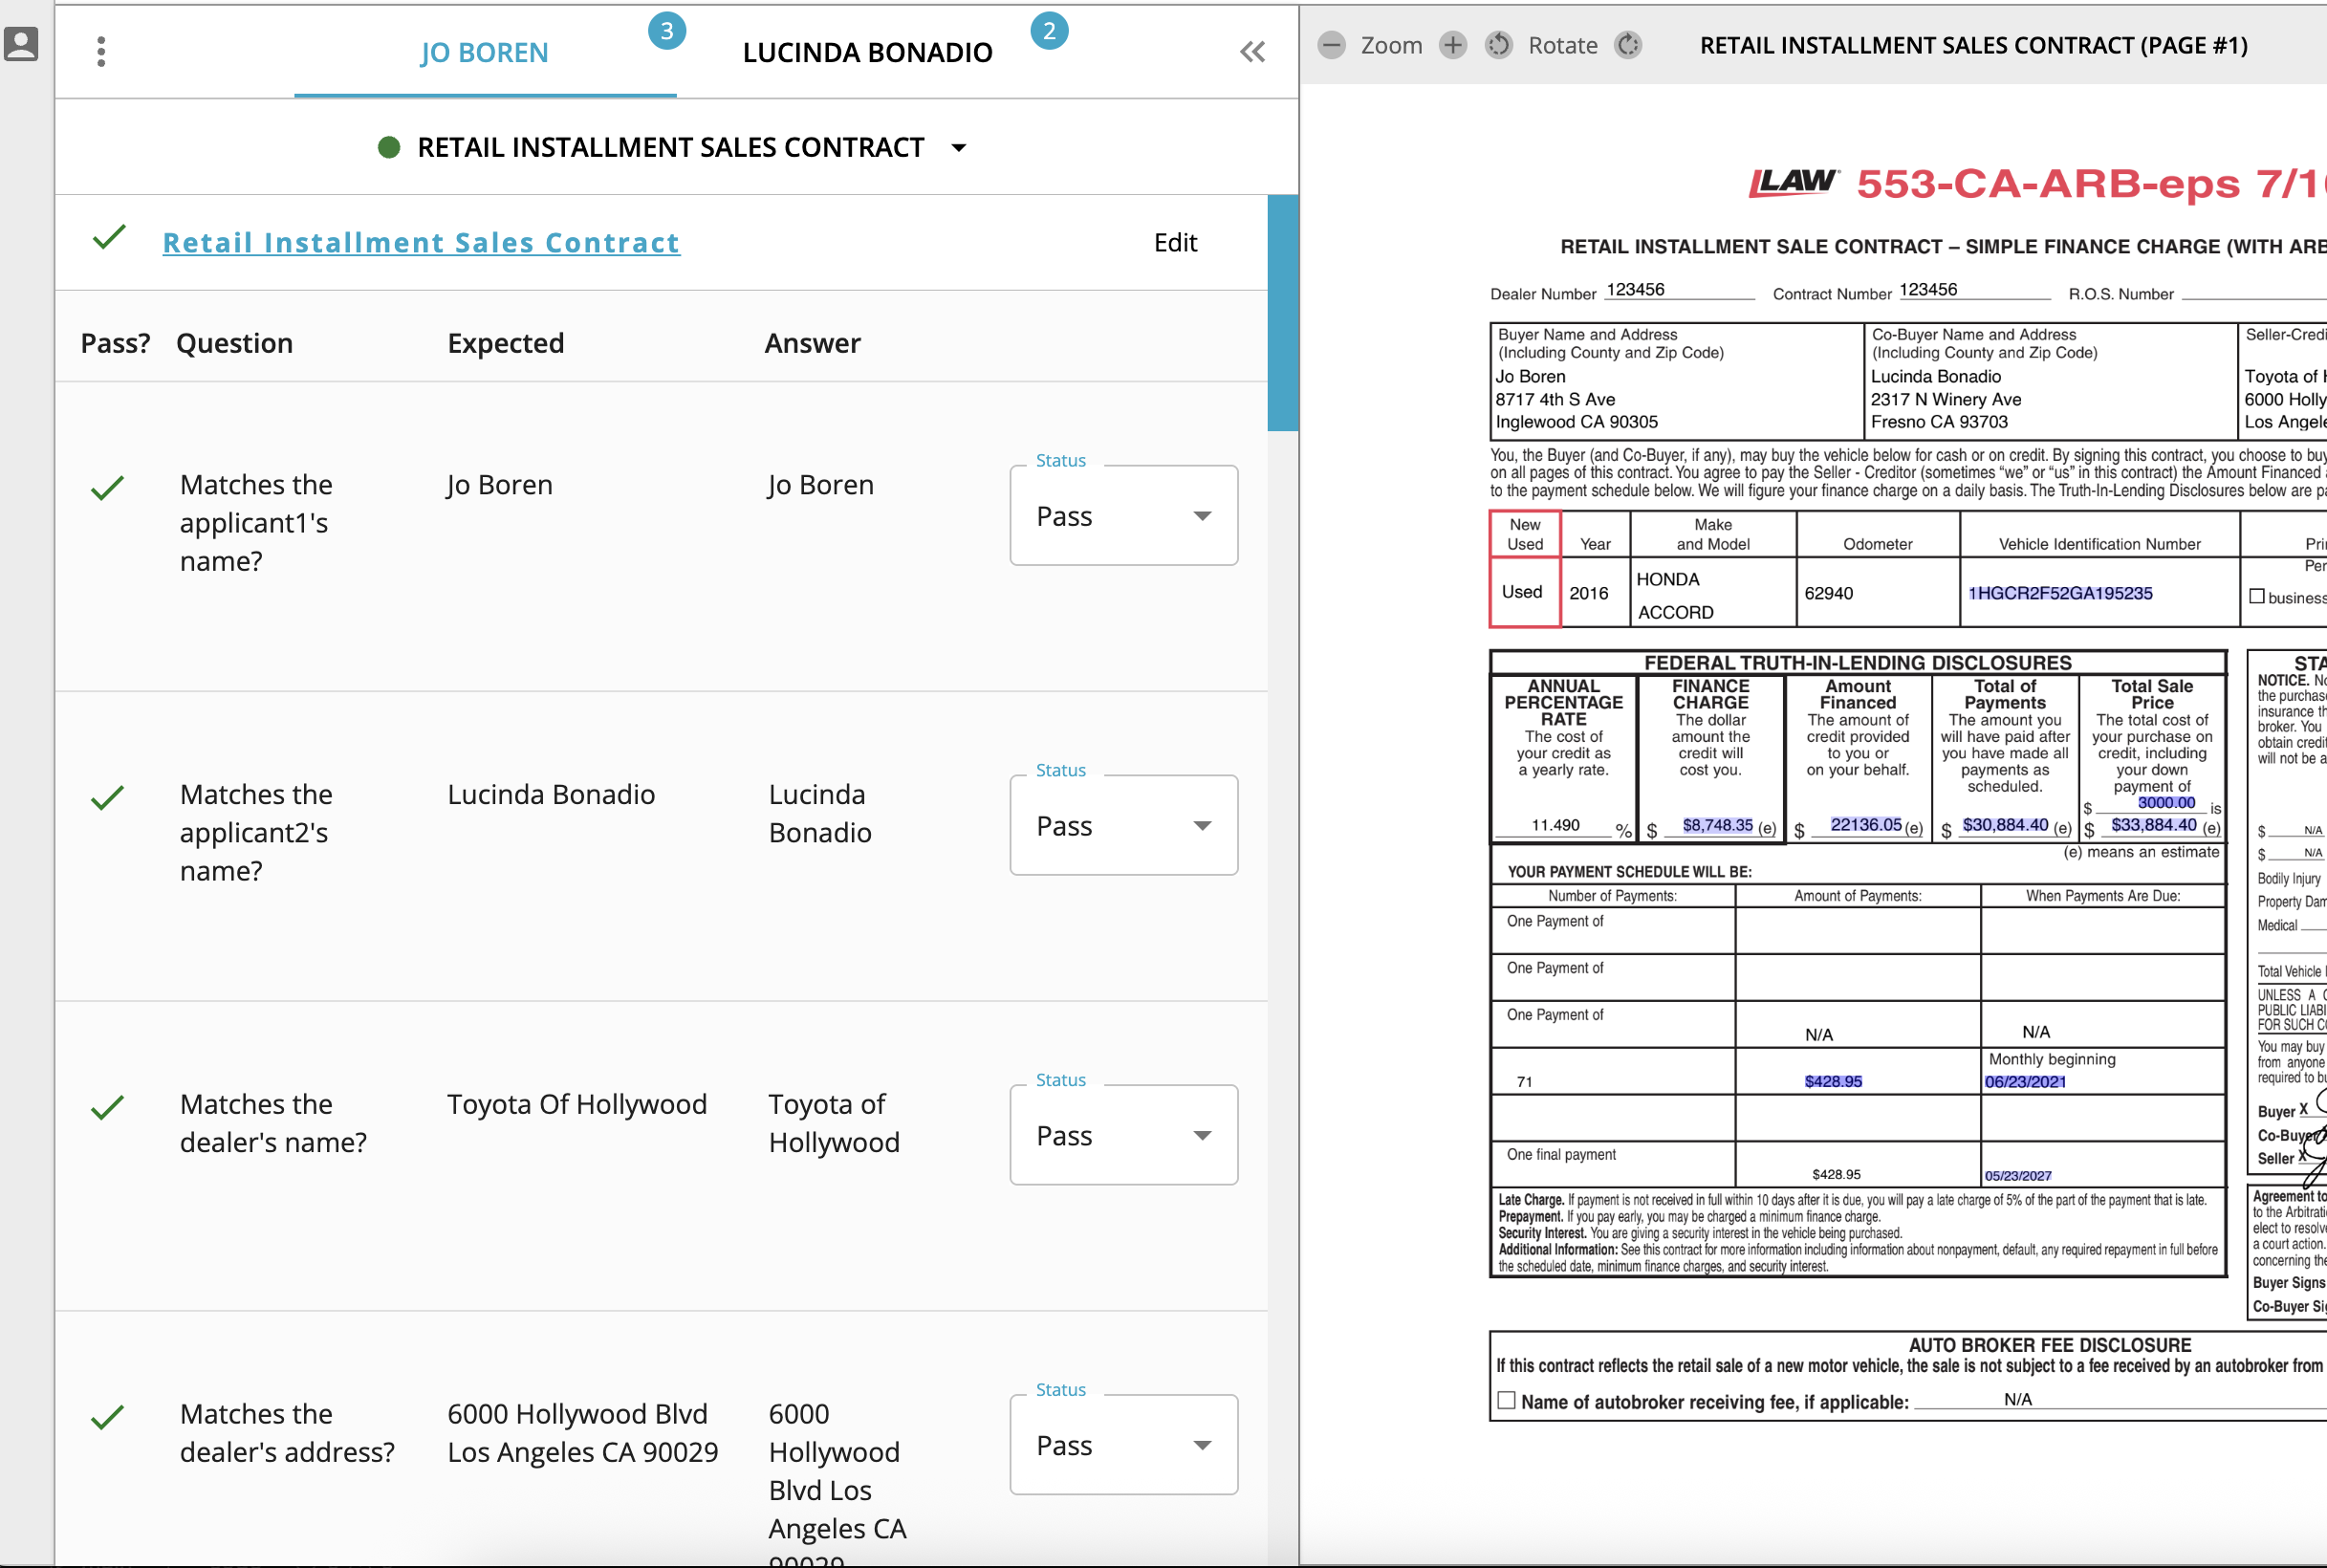Click the Answer text 'Lucinda Bonadio'
The width and height of the screenshot is (2327, 1568).
820,813
